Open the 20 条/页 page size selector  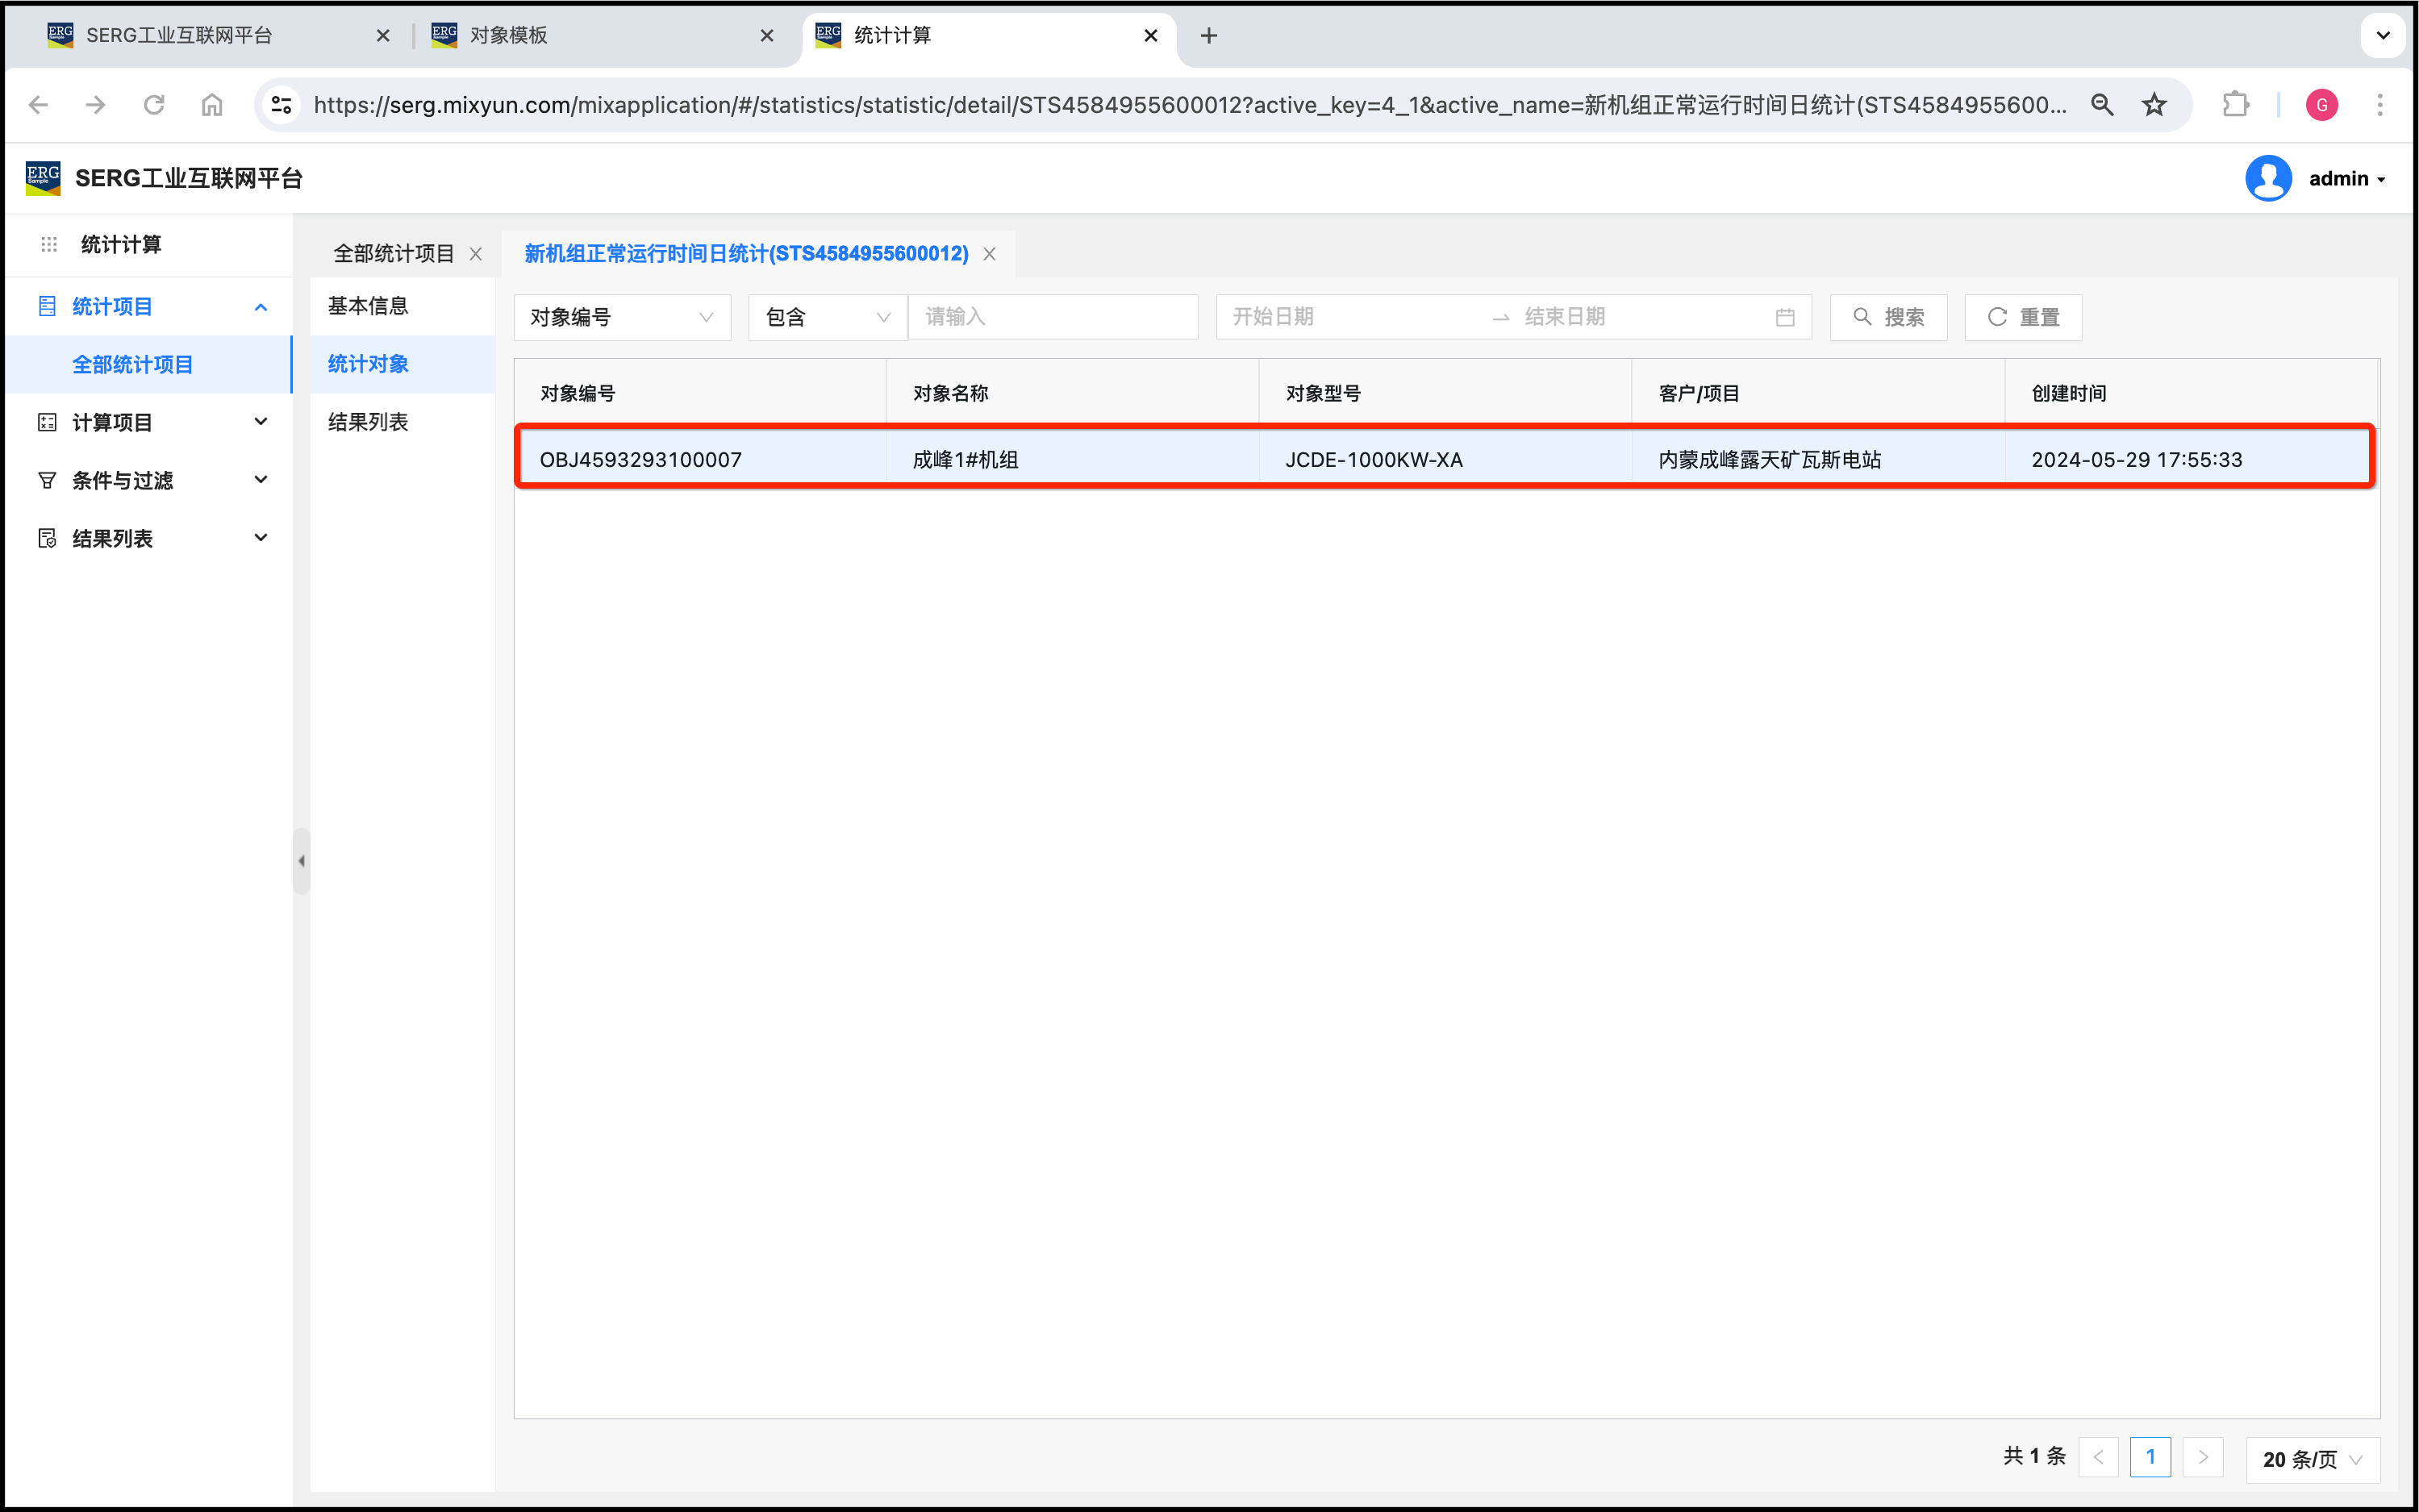click(2312, 1459)
